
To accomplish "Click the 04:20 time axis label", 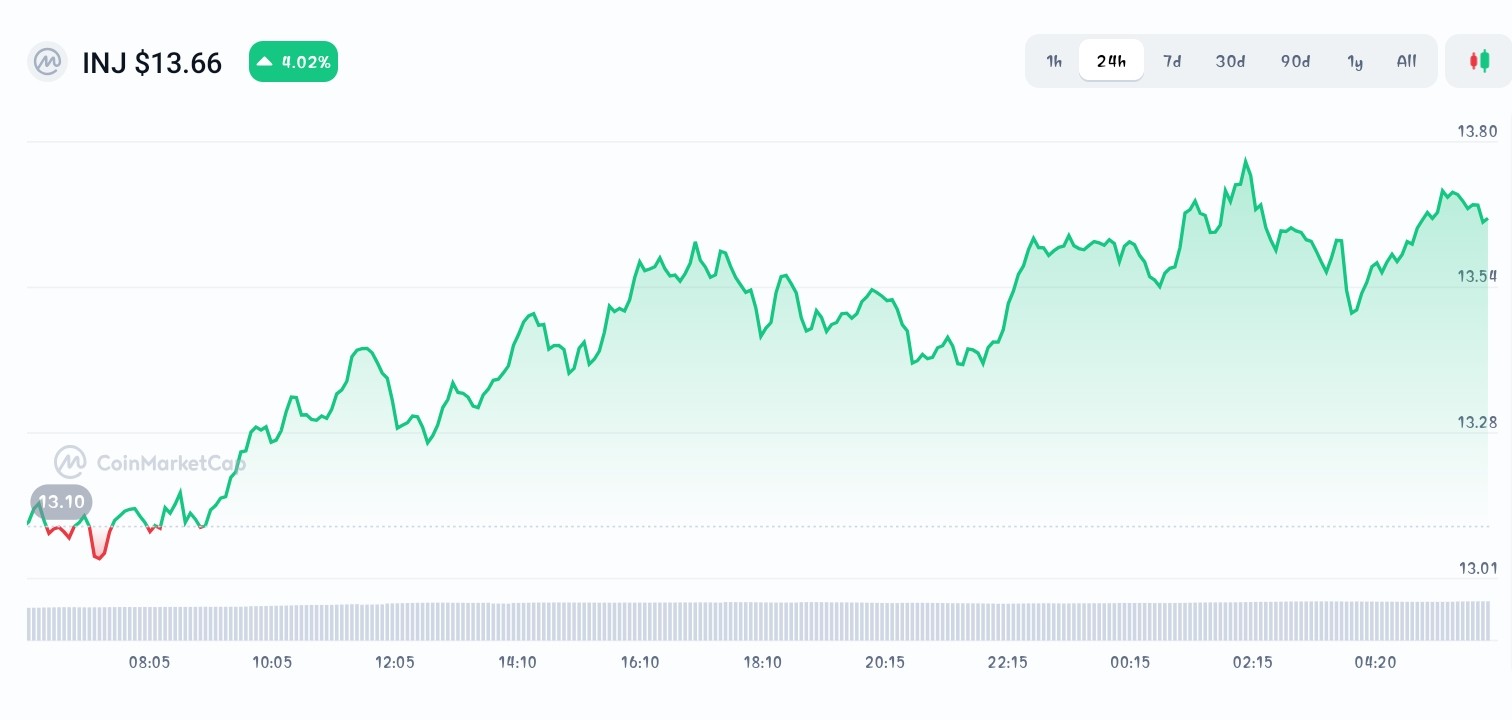I will click(1375, 662).
